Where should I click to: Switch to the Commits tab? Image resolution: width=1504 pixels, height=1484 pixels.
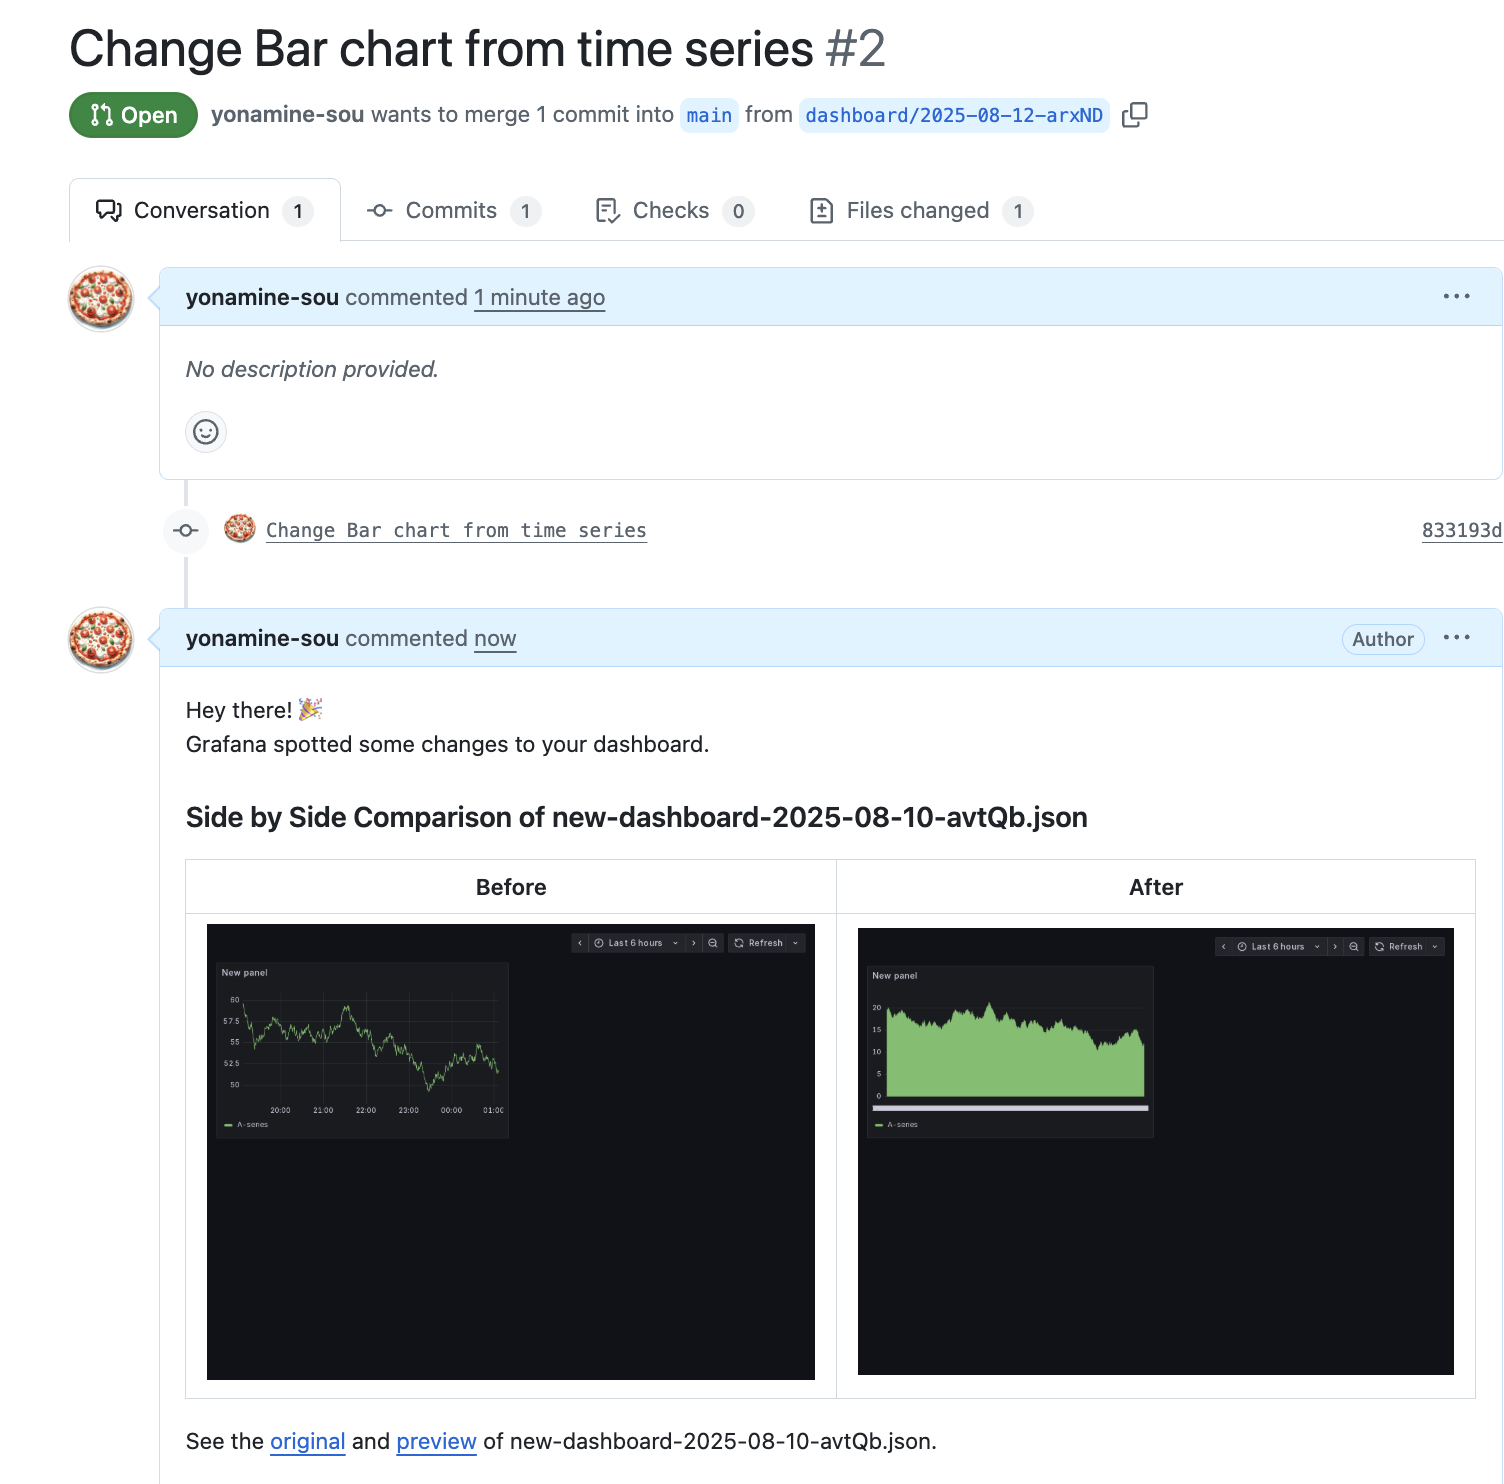[x=453, y=211]
